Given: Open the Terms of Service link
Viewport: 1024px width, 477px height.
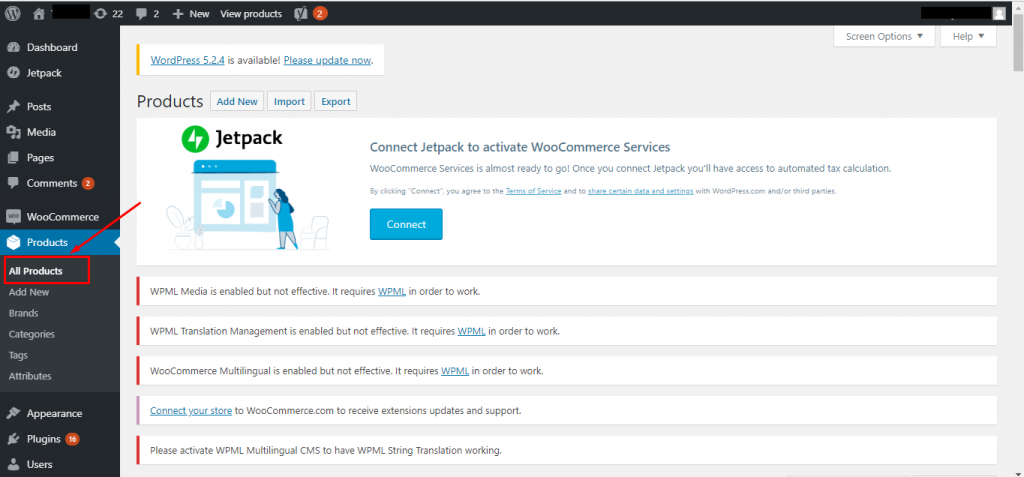Looking at the screenshot, I should tap(533, 191).
